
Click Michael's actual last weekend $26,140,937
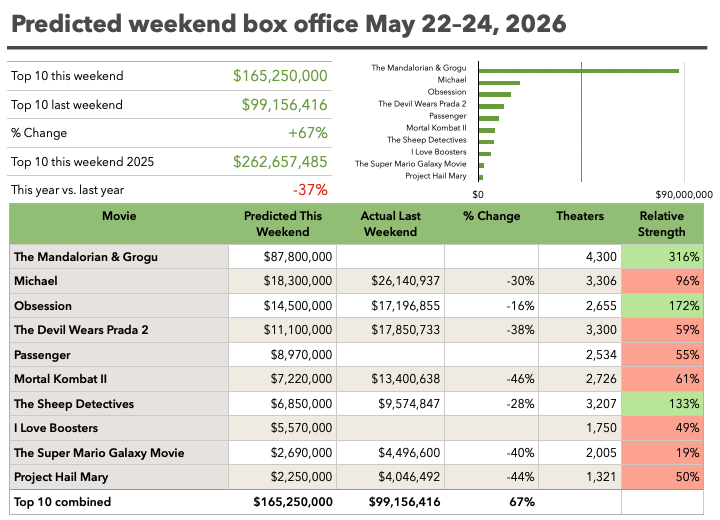405,281
